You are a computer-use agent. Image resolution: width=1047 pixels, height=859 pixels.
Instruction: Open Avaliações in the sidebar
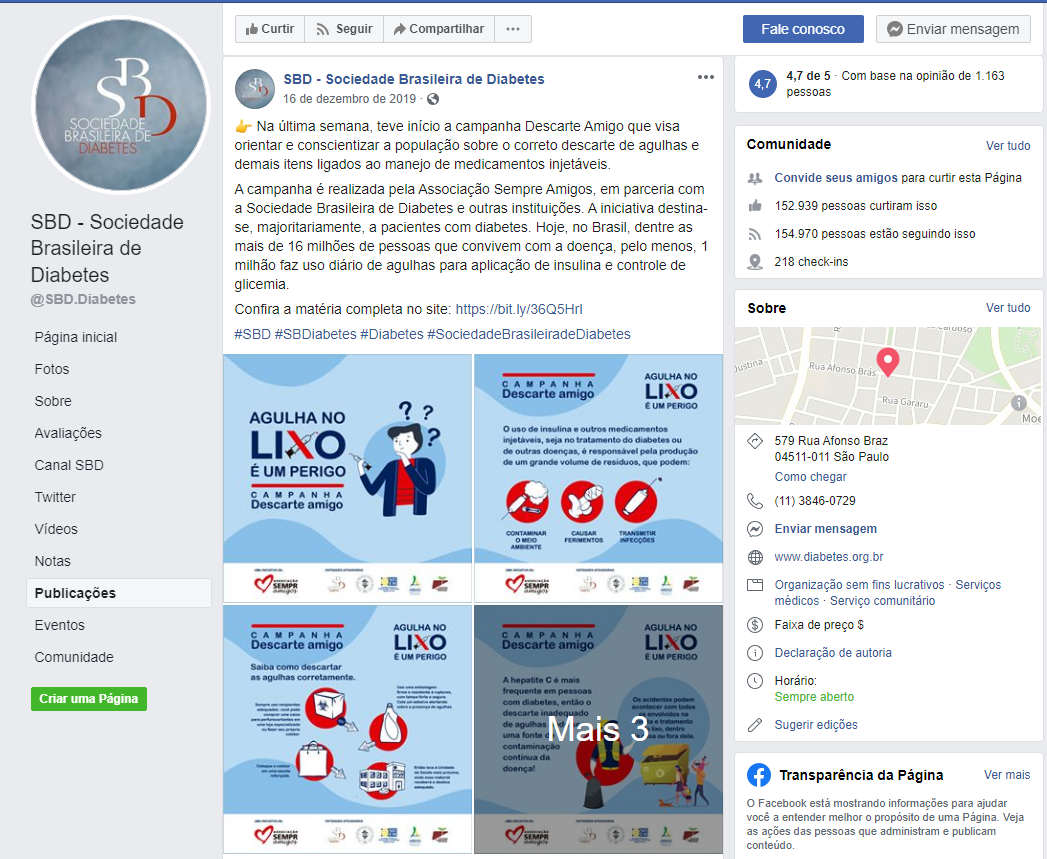click(68, 434)
